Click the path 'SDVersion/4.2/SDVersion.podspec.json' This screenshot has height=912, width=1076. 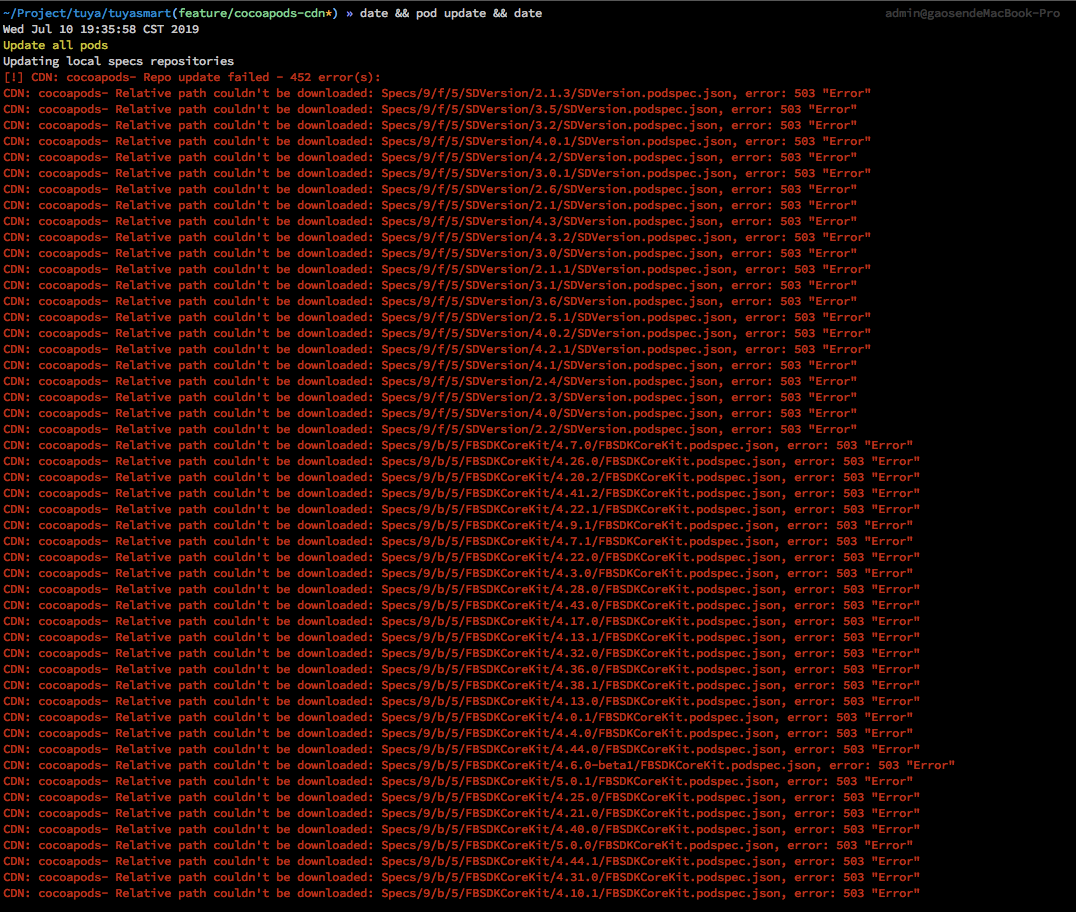(592, 157)
